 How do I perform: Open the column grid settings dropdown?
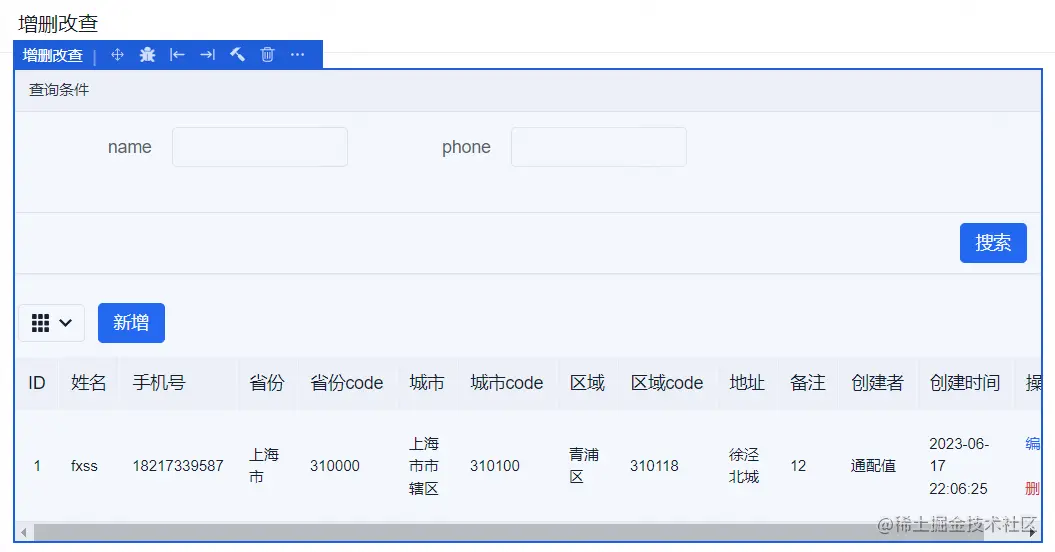(52, 323)
